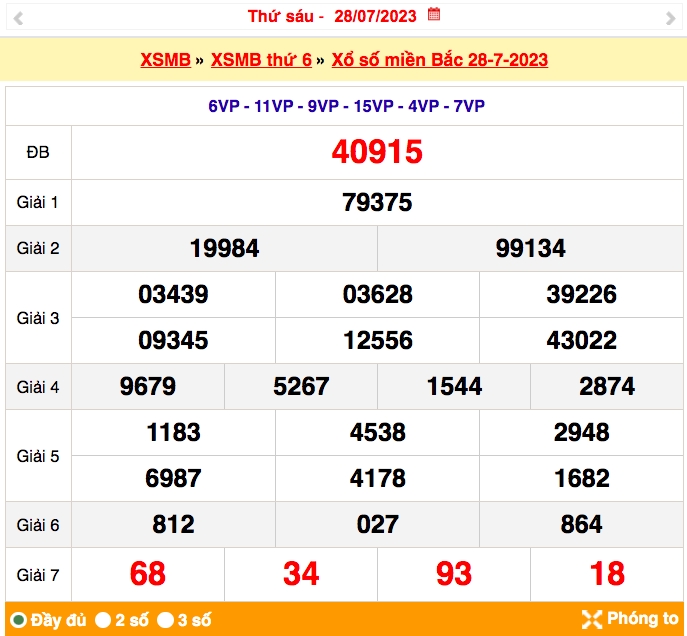
Task: Click the Giải 4 number 9679
Action: [x=148, y=386]
